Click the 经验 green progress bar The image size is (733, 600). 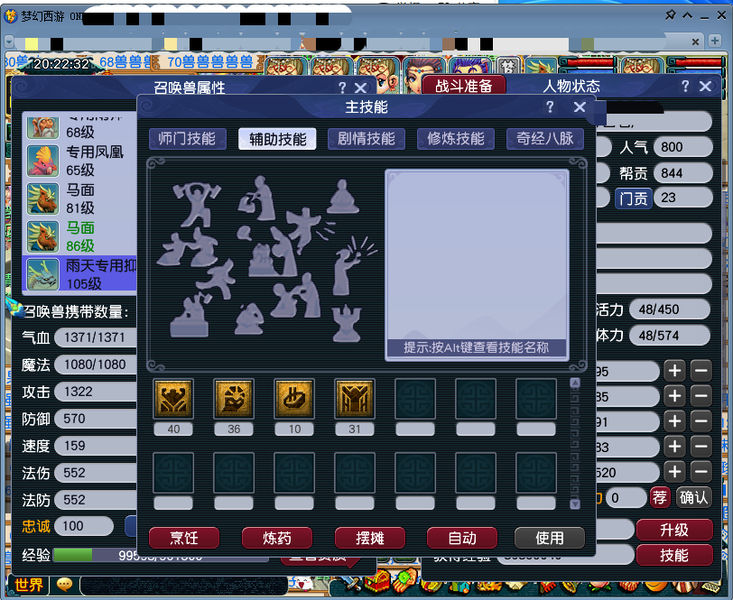(x=72, y=555)
